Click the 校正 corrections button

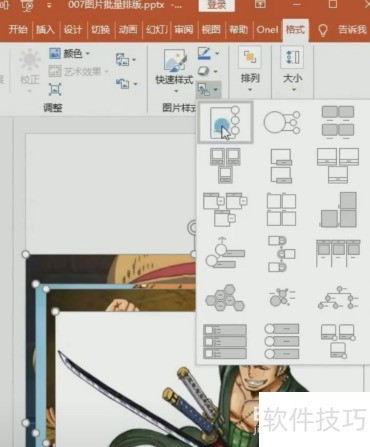(x=30, y=69)
